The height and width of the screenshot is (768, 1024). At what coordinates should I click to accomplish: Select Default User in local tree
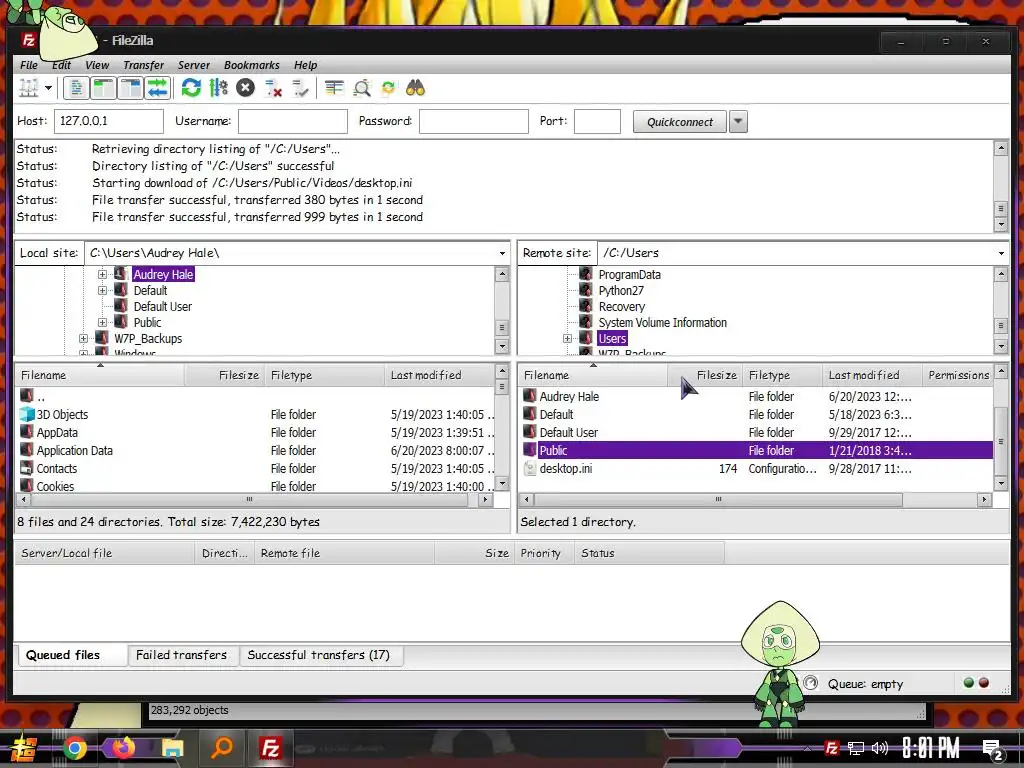[x=163, y=306]
